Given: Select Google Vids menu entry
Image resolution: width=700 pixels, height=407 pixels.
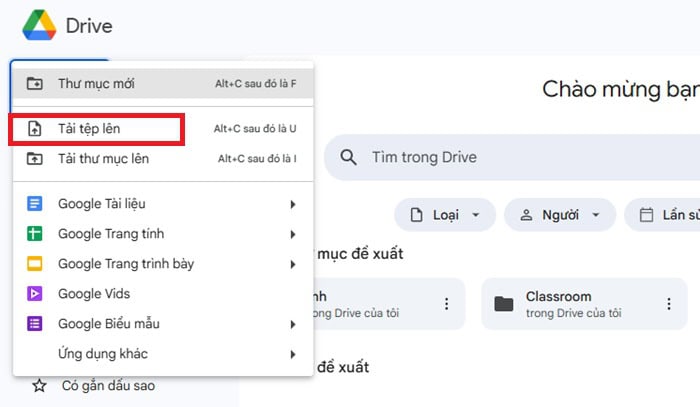Looking at the screenshot, I should [163, 294].
